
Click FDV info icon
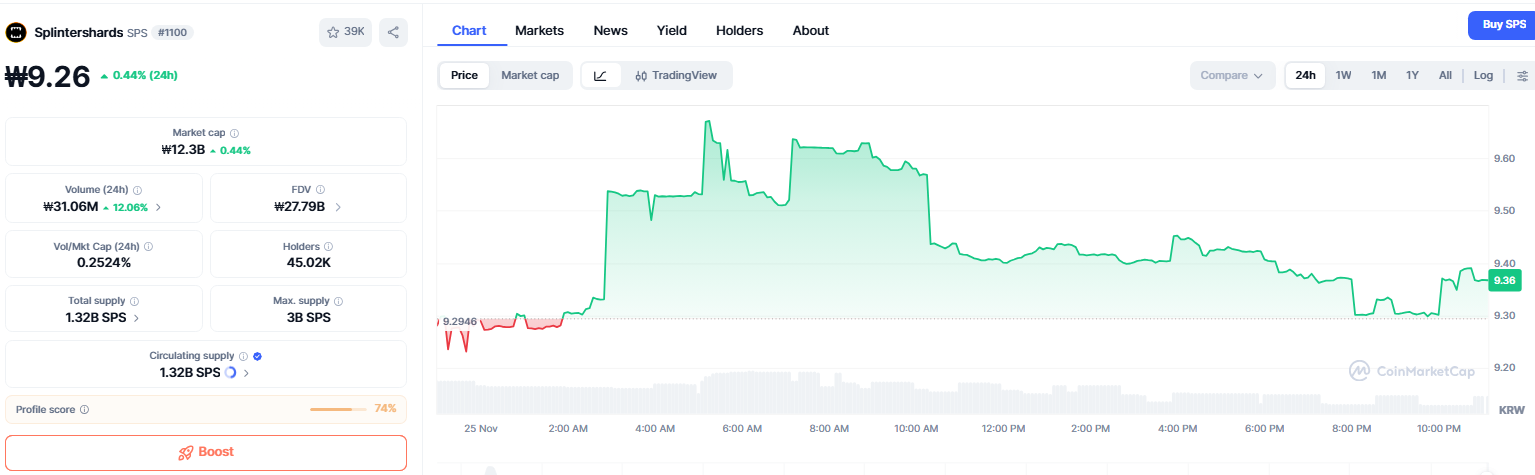pos(321,190)
